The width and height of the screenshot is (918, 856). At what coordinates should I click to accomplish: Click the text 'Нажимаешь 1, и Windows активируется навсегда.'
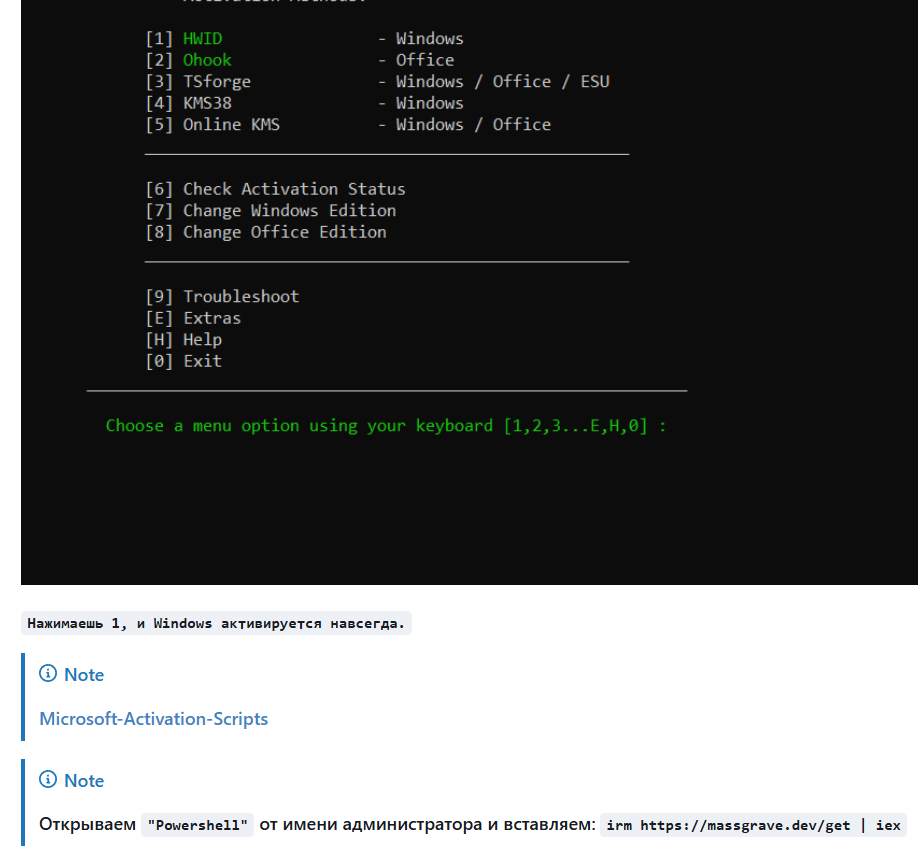point(216,623)
